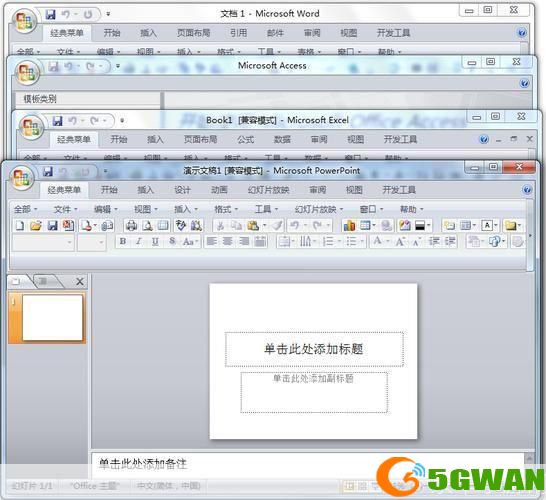Save using the floppy icon in PowerPoint's classic toolbar
This screenshot has width=546, height=500.
(52, 226)
